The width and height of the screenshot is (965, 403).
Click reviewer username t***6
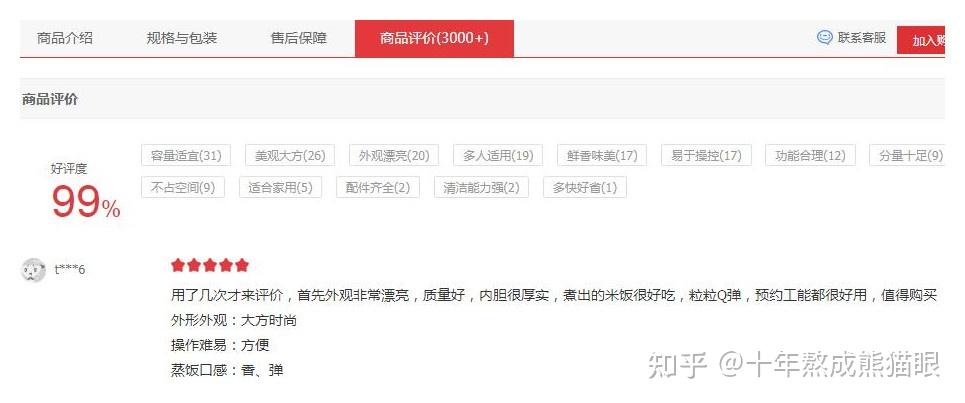tap(70, 269)
